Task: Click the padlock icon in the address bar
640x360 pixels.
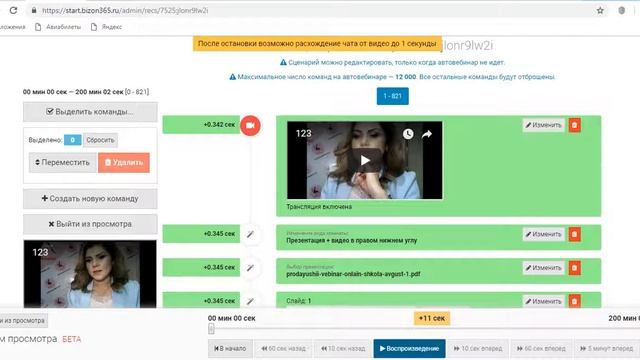Action: (34, 11)
